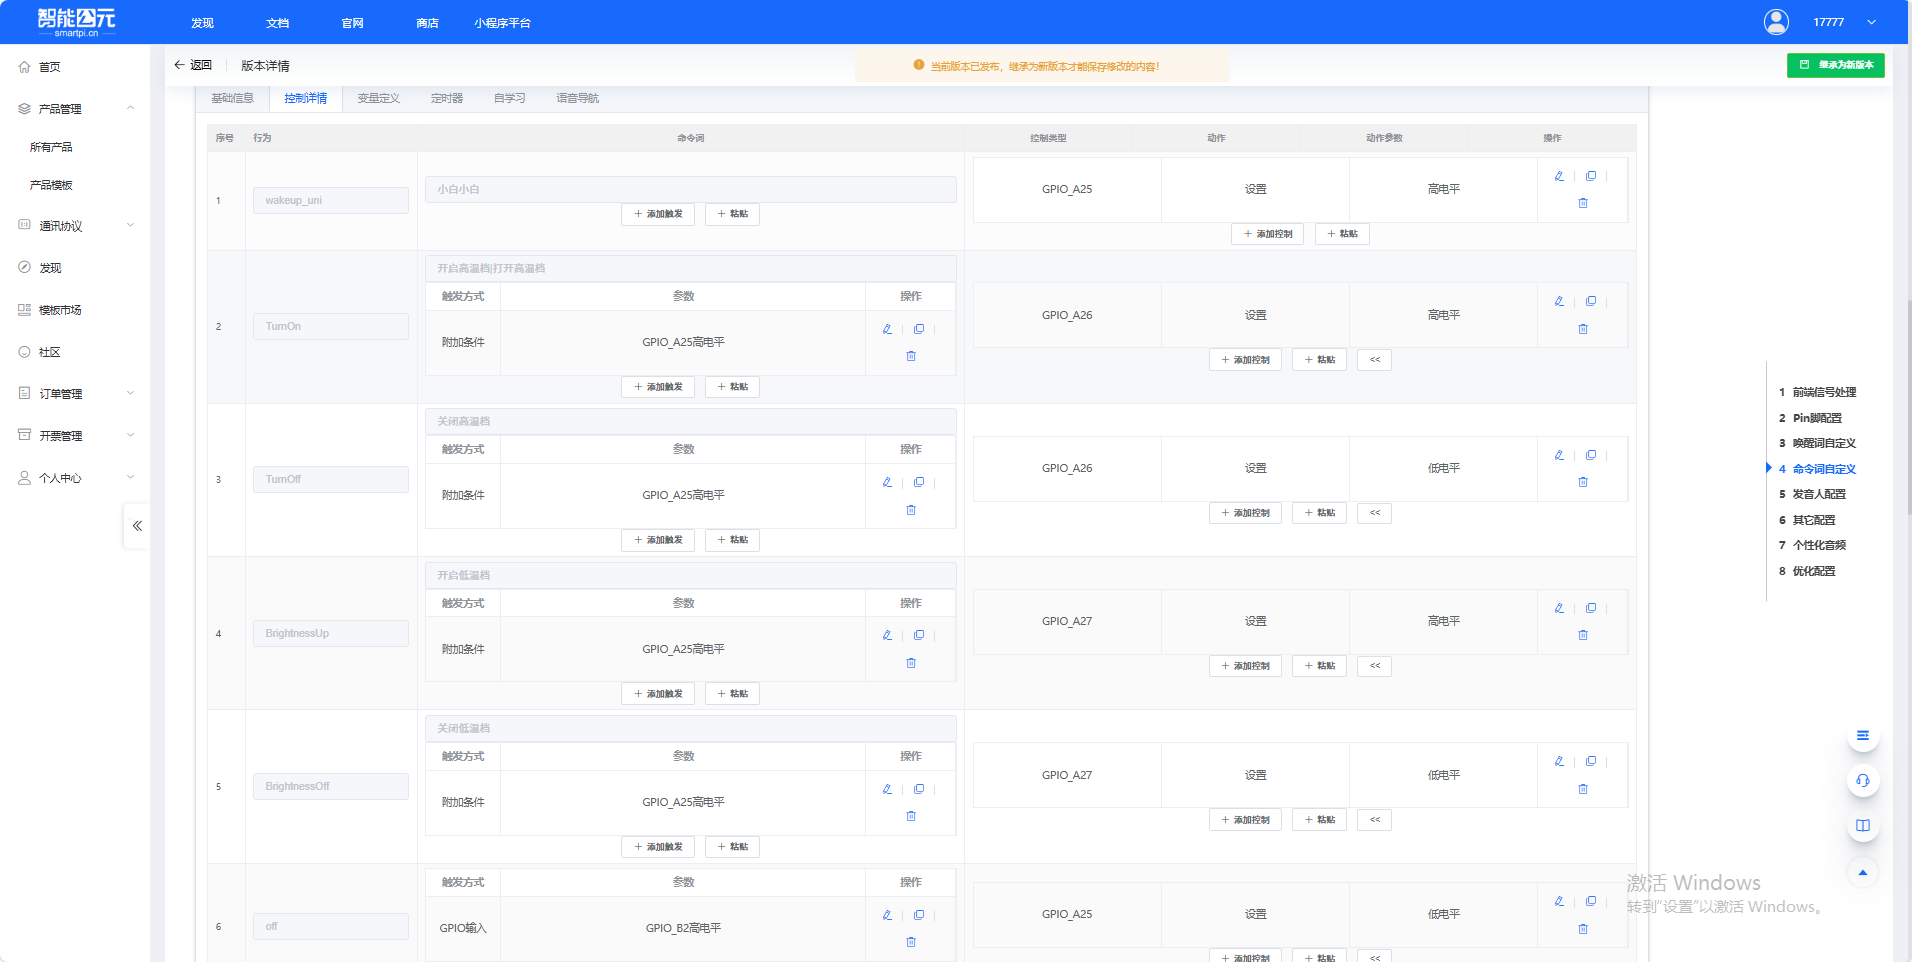Image resolution: width=1912 pixels, height=962 pixels.
Task: Open the user avatar icon
Action: click(x=1776, y=22)
